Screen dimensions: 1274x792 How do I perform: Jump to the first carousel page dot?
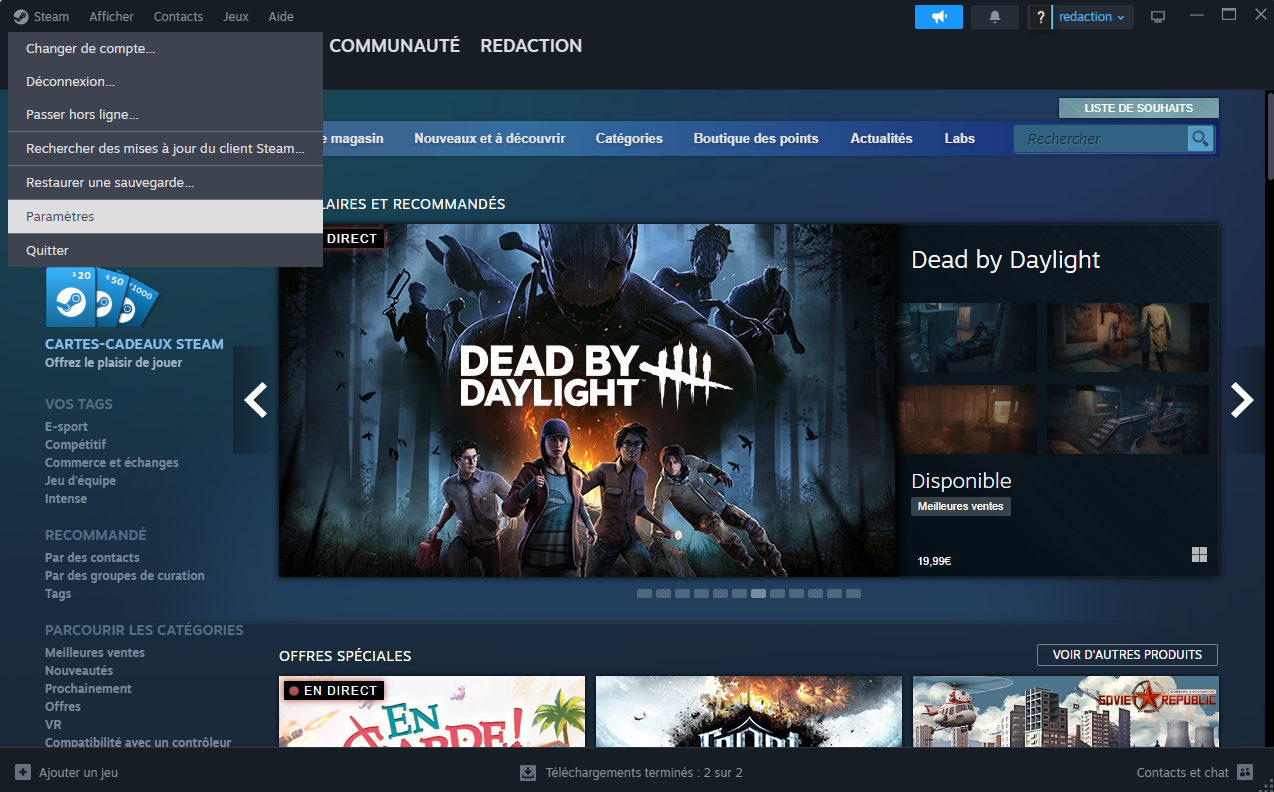645,594
